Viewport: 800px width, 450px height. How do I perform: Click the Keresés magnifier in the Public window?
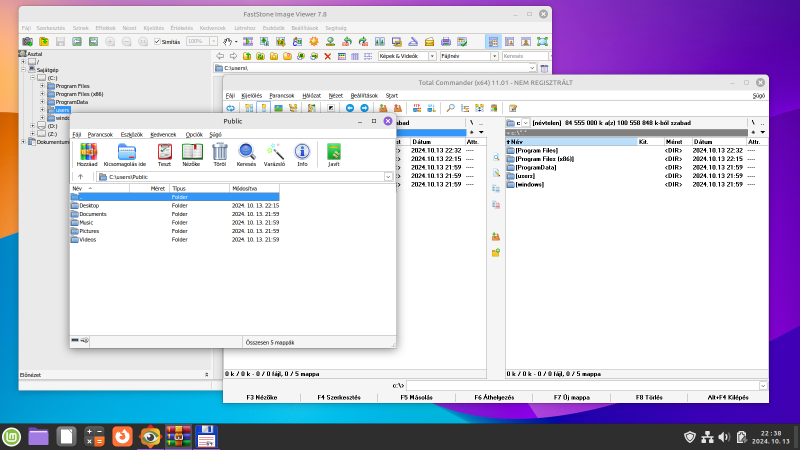(x=246, y=155)
